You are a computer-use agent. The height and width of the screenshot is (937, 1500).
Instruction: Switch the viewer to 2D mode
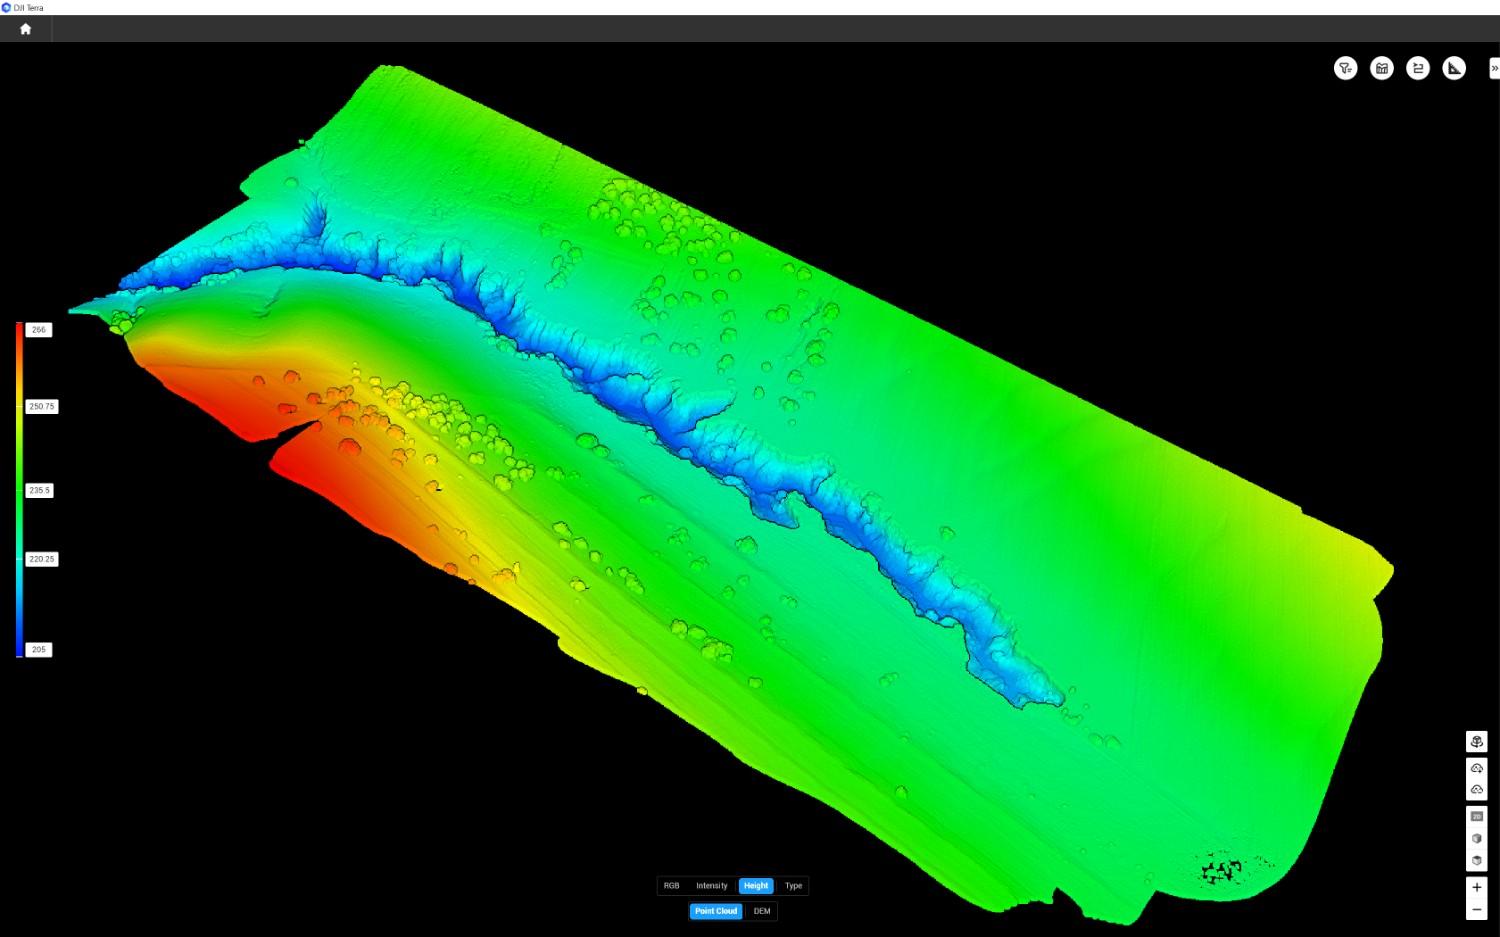pos(1476,816)
